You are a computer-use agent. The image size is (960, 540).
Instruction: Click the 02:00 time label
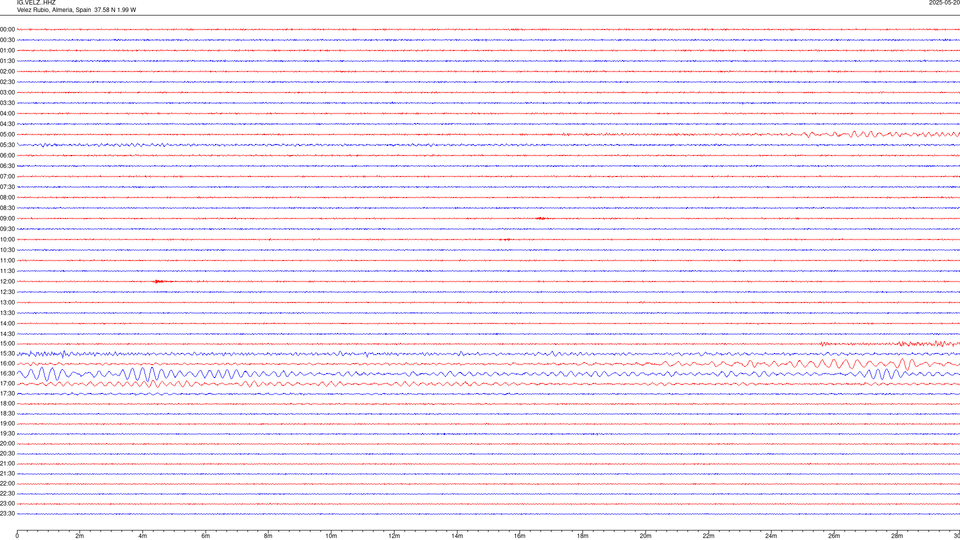[7, 71]
